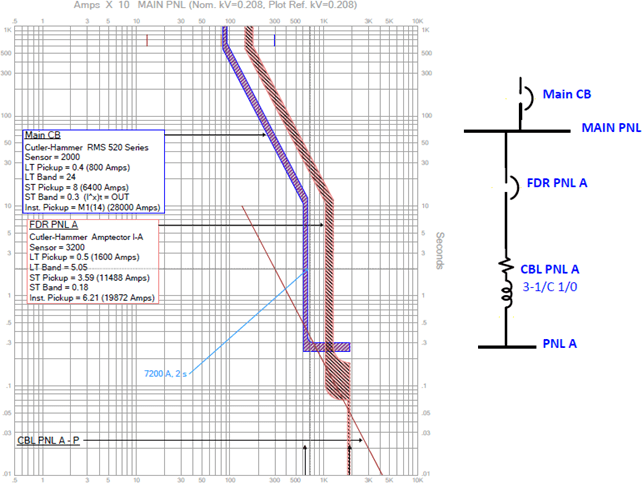This screenshot has width=643, height=483.
Task: Click the '7200 A, 2 s' annotation
Action: tap(165, 374)
